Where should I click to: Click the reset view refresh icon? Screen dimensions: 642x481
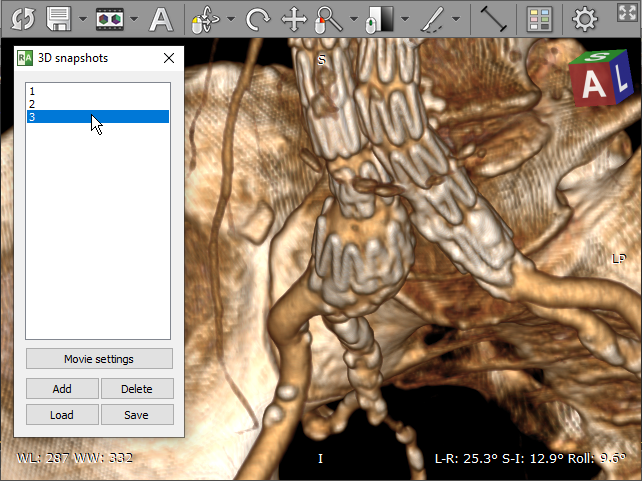(x=22, y=18)
